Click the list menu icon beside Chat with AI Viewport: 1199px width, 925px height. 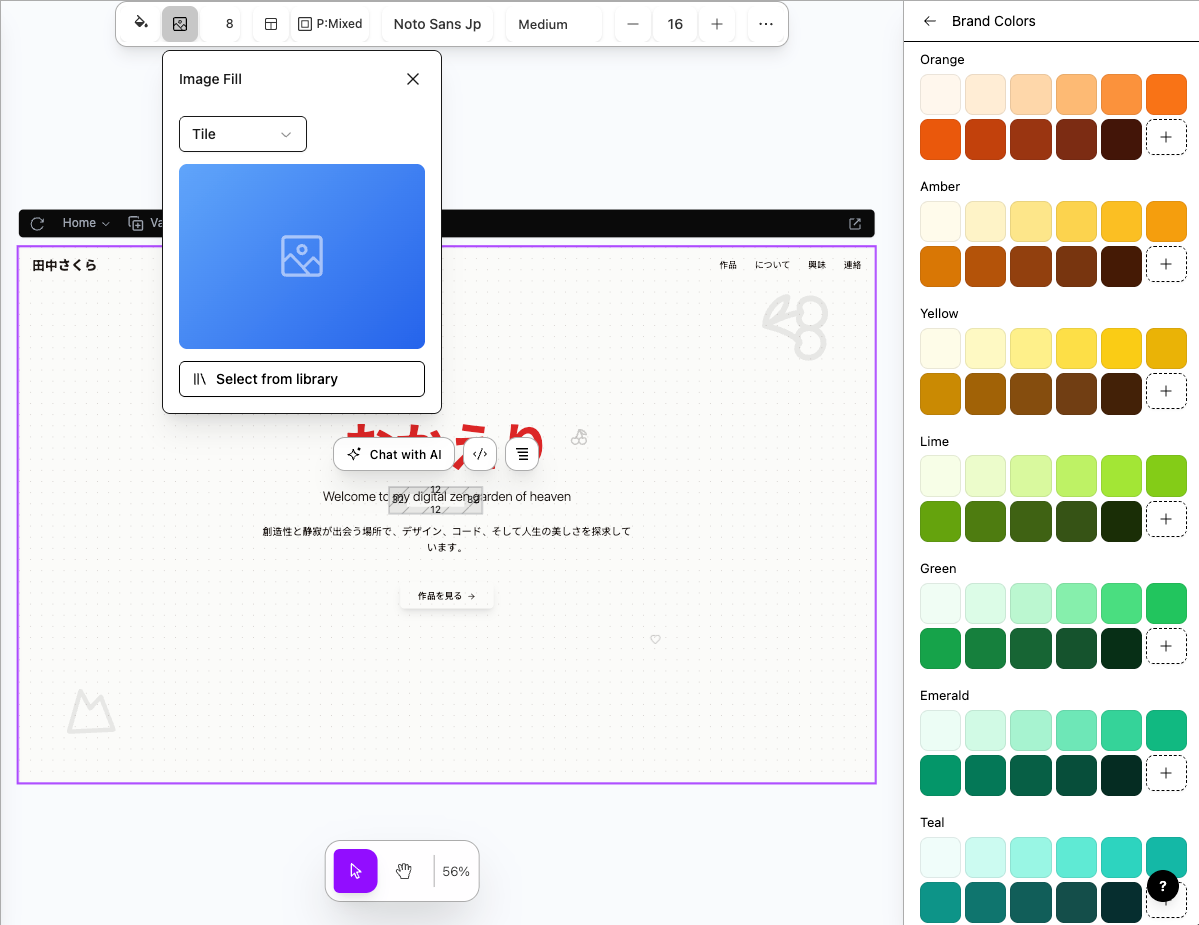[x=521, y=454]
